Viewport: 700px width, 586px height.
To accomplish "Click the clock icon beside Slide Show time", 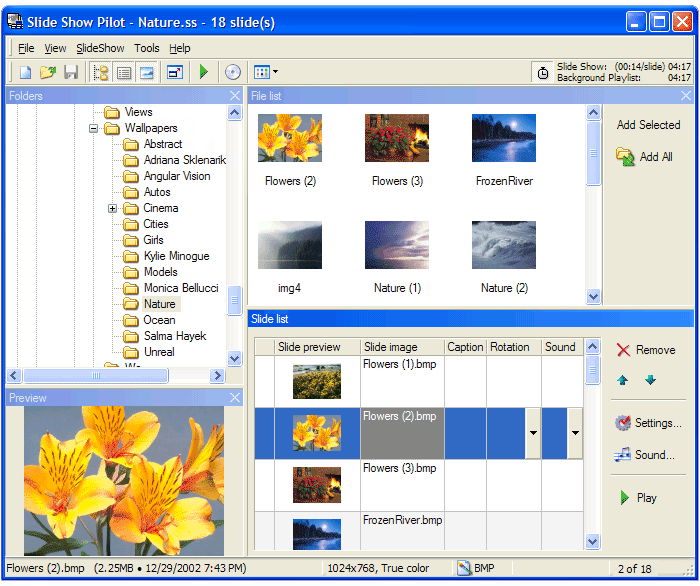I will coord(542,72).
